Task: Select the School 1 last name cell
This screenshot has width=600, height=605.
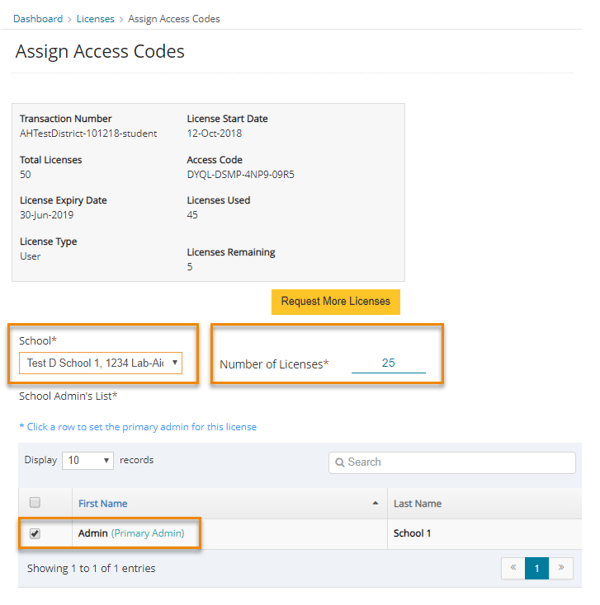Action: click(412, 533)
